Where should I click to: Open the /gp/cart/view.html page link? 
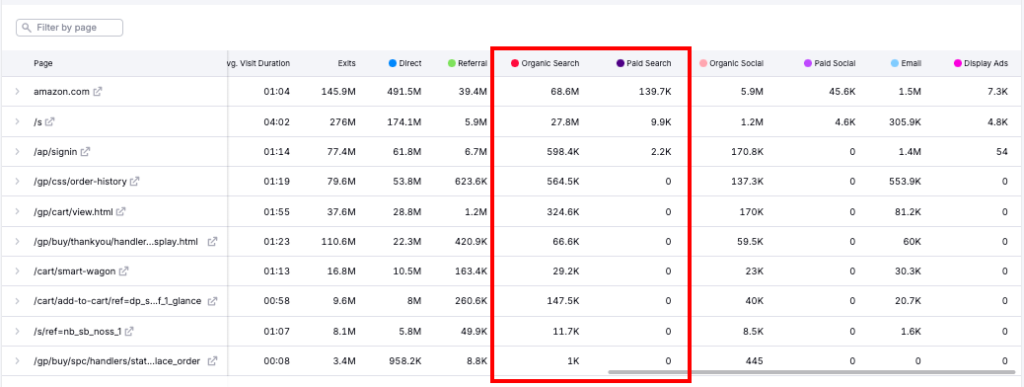pos(73,211)
